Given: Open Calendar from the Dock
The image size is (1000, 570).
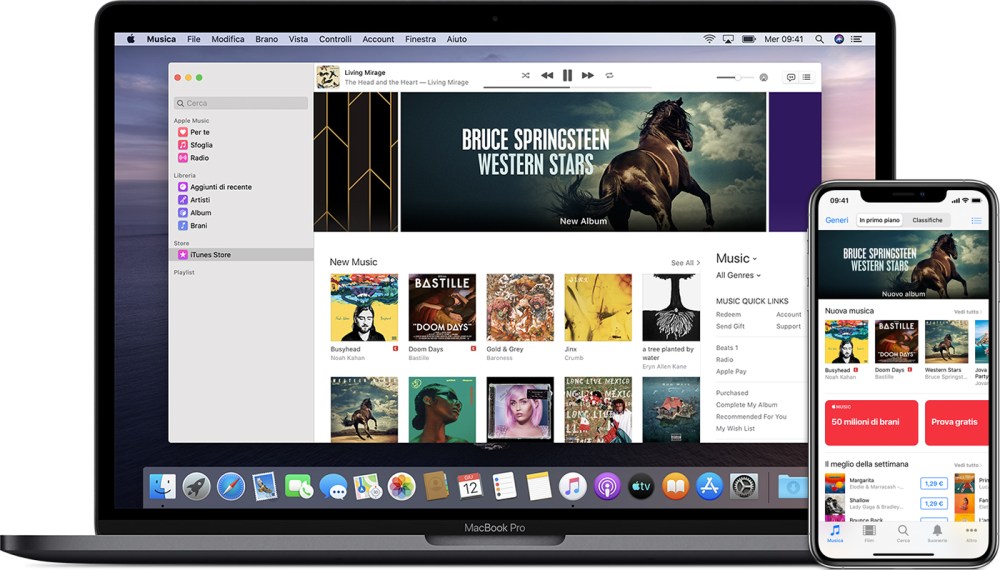Looking at the screenshot, I should coord(470,486).
